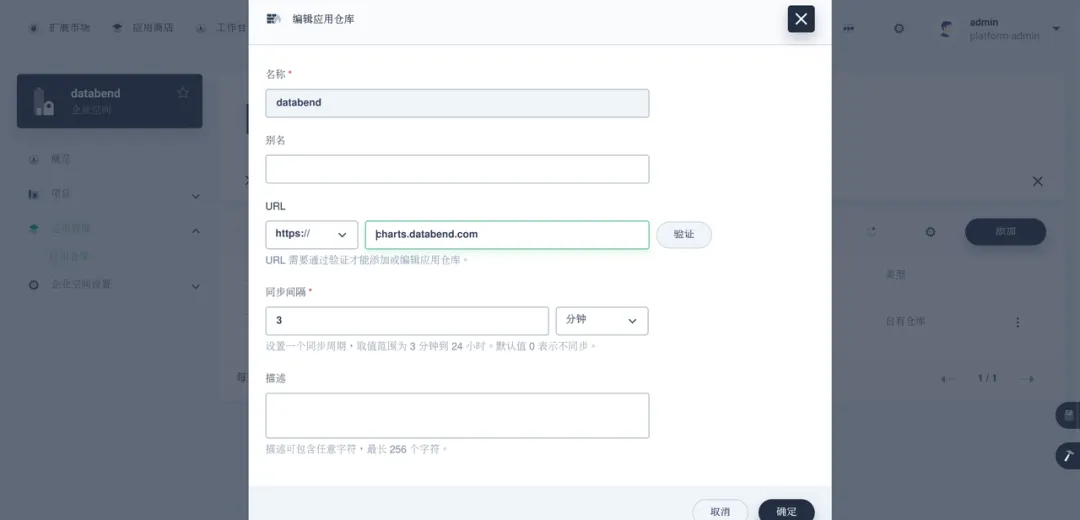Dismiss the banner with the right-side X
This screenshot has width=1080, height=520.
[1037, 181]
